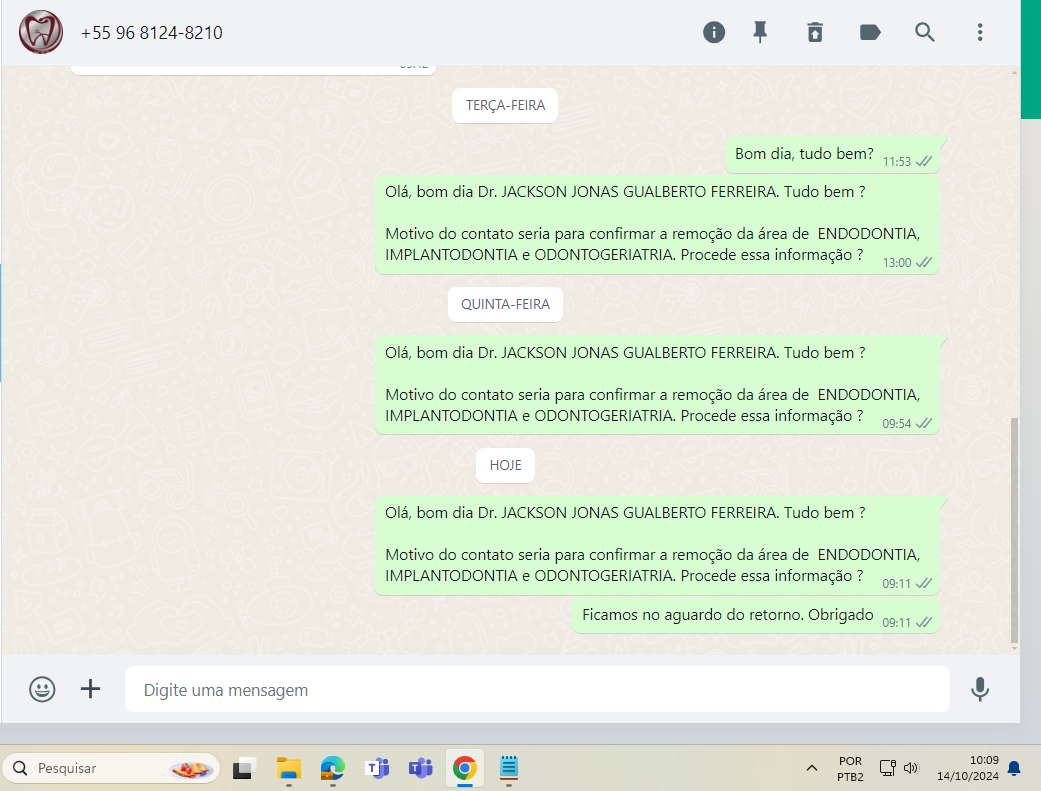Open the notifications bell in the taskbar

1014,768
